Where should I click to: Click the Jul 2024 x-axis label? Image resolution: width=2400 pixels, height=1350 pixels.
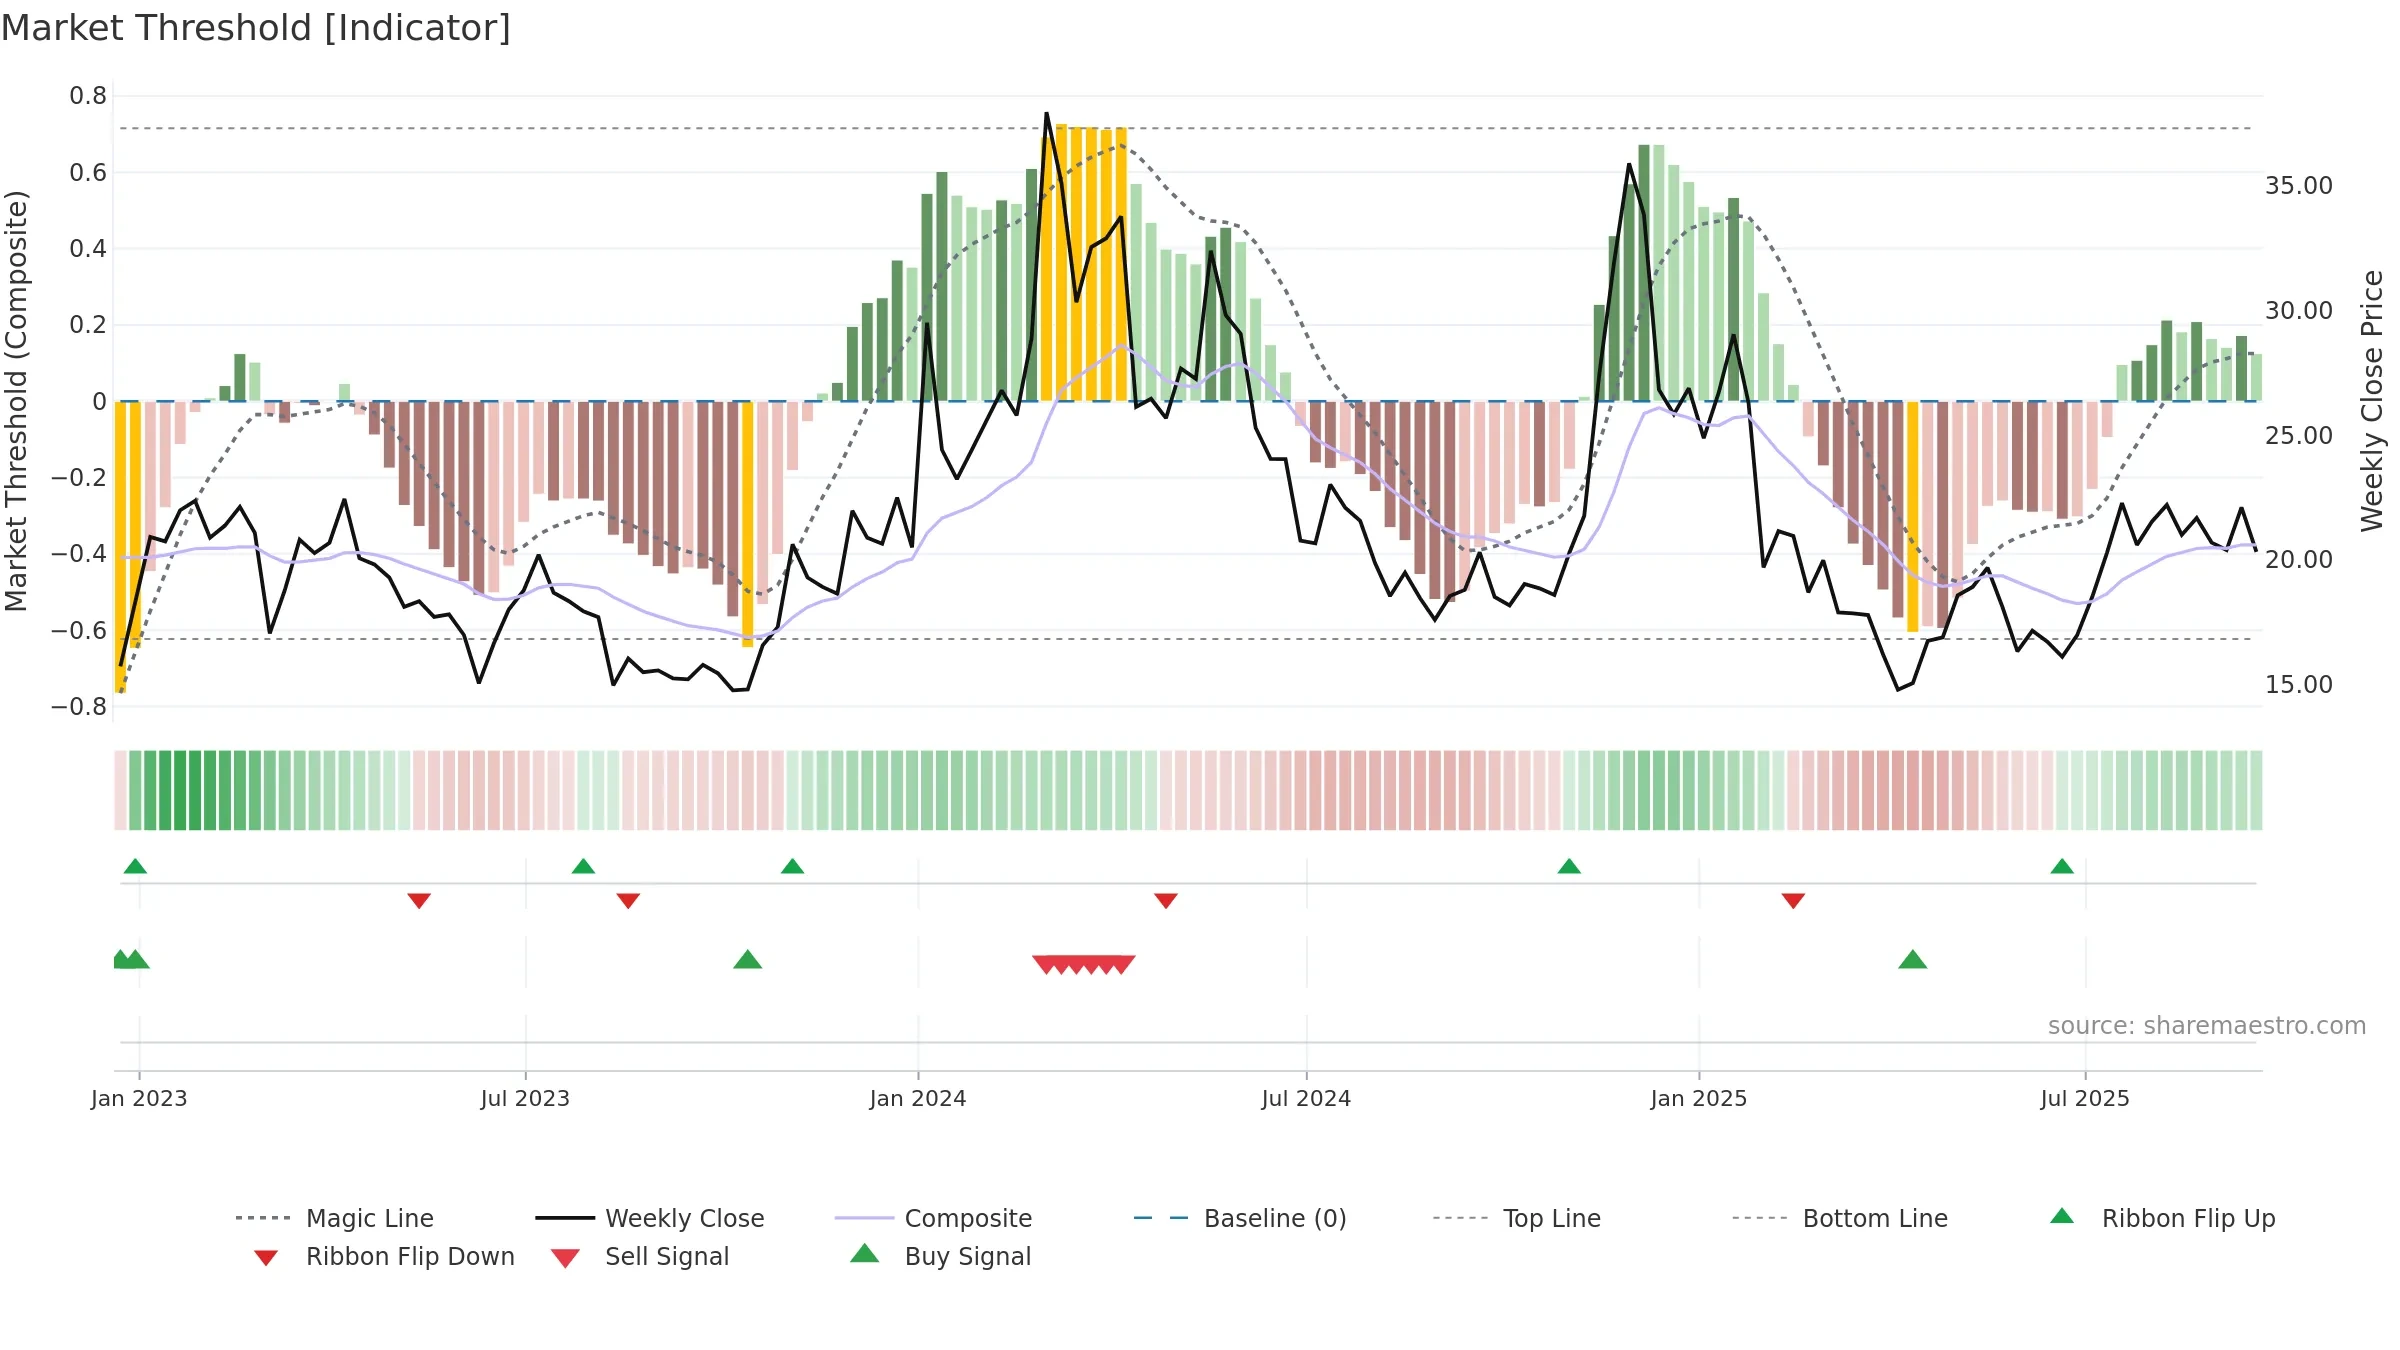[1306, 1098]
